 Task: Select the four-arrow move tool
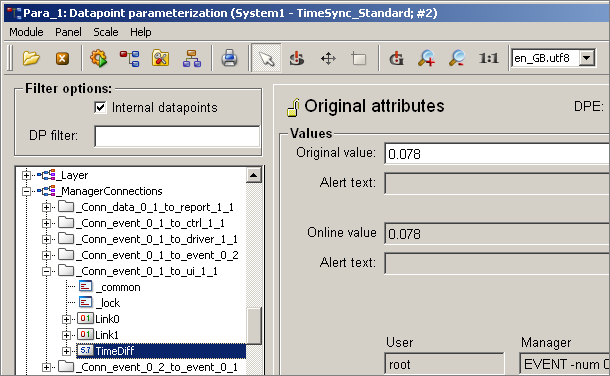coord(328,58)
